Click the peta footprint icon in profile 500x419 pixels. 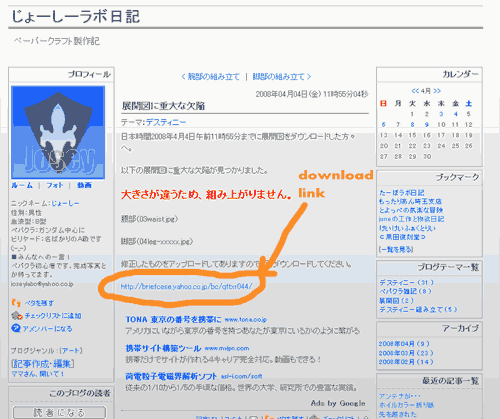(x=16, y=303)
